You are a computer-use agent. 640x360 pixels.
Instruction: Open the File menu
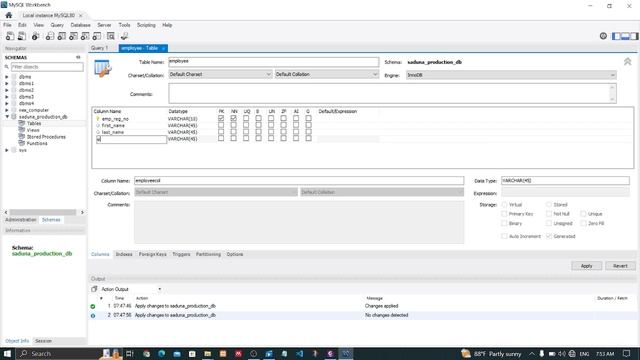point(7,25)
